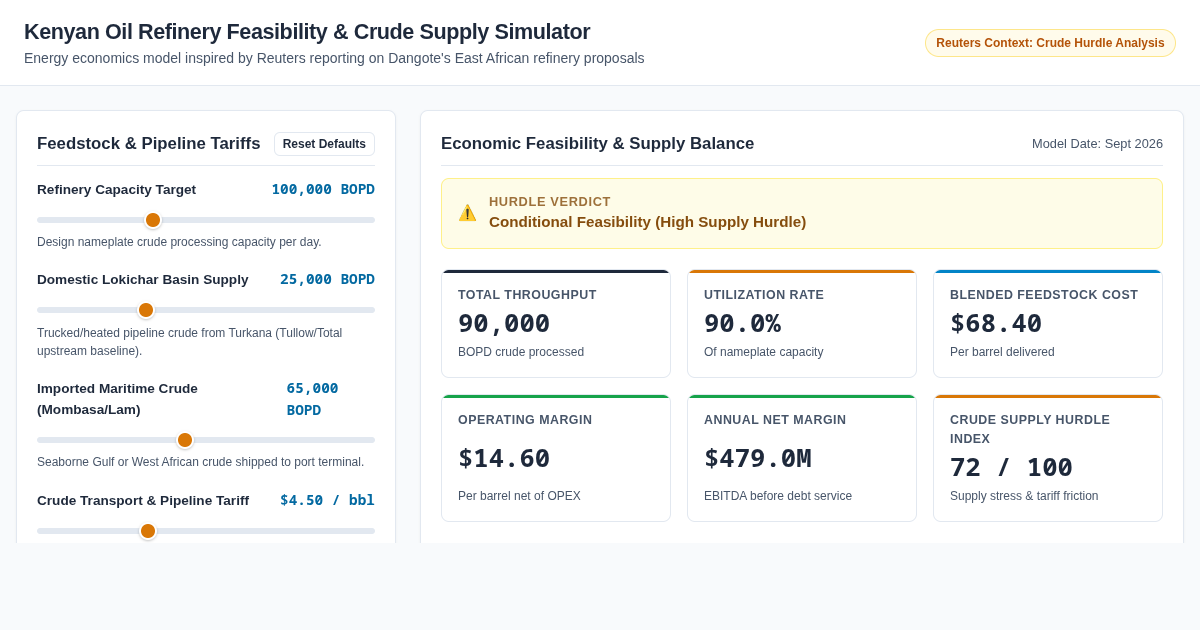The width and height of the screenshot is (1200, 630).
Task: Click the Energy economics model subtitle text
Action: coord(334,58)
